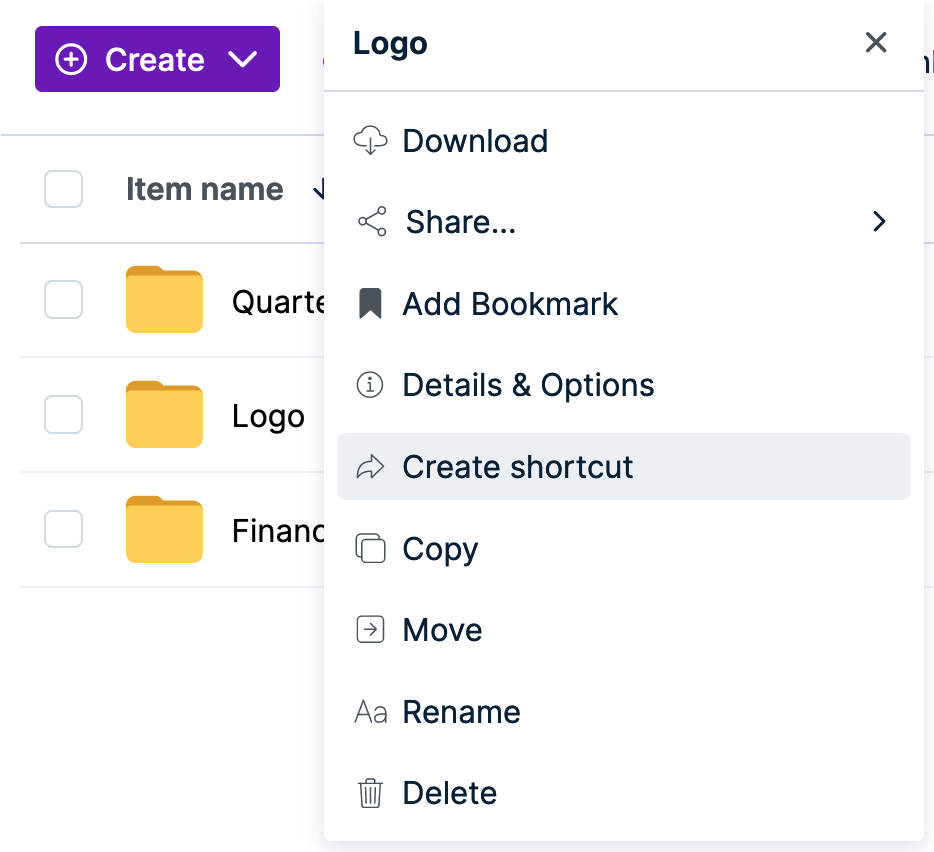
Task: Select Delete from the context menu
Action: tap(449, 793)
